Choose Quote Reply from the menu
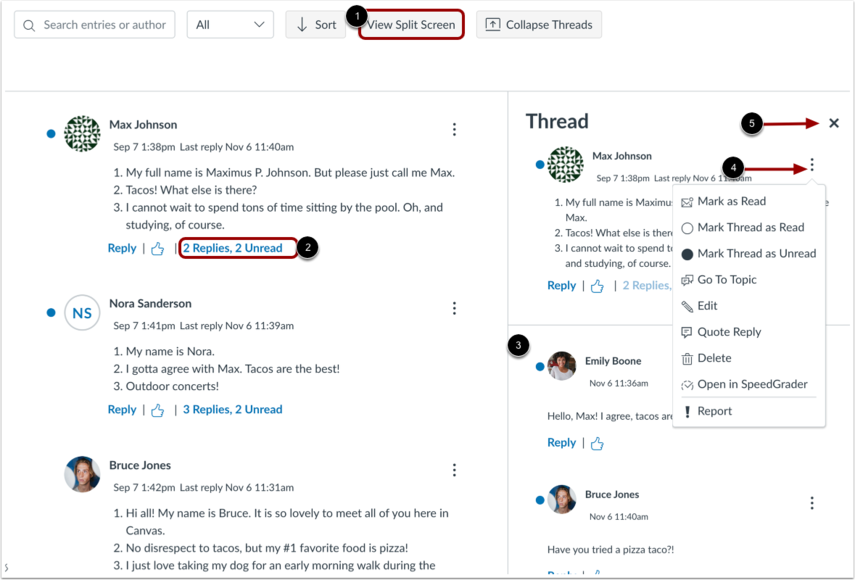 coord(728,332)
